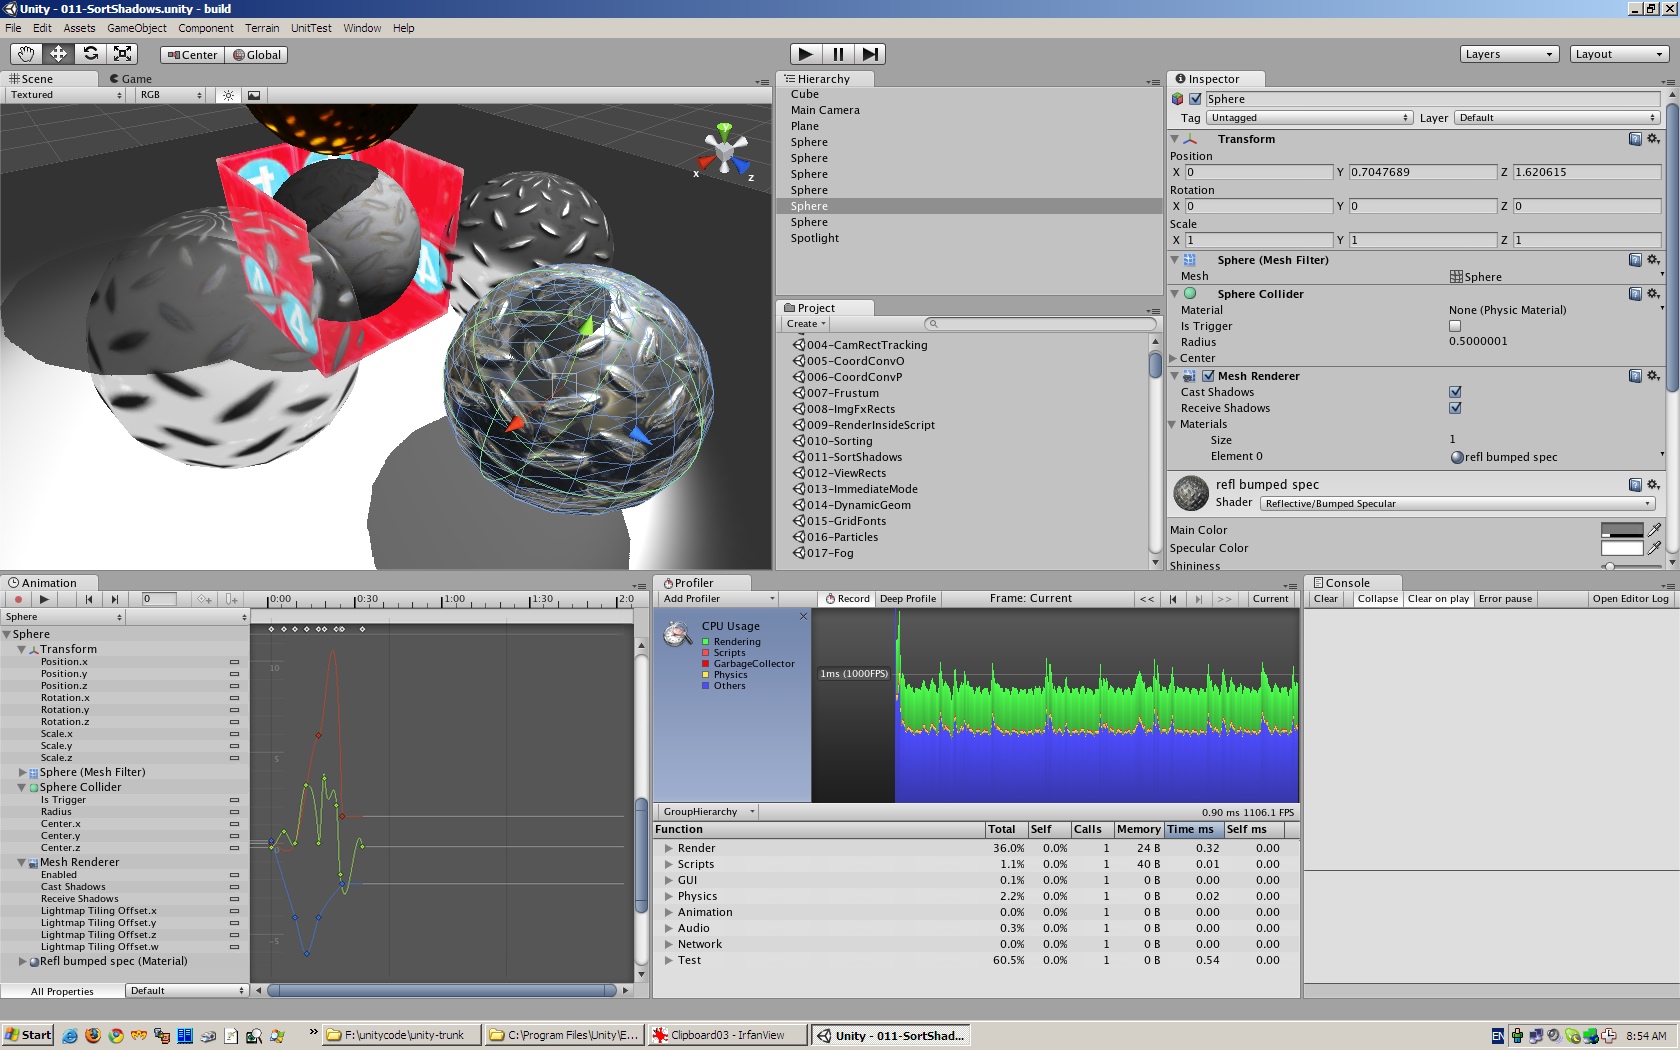Open Transform component gear settings menu
This screenshot has width=1680, height=1050.
1653,139
